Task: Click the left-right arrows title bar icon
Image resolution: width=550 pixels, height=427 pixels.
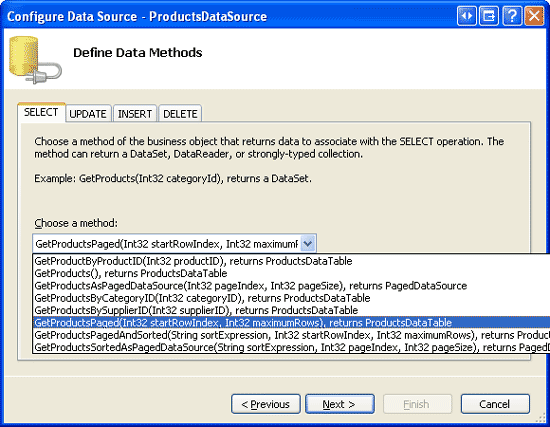Action: point(467,16)
